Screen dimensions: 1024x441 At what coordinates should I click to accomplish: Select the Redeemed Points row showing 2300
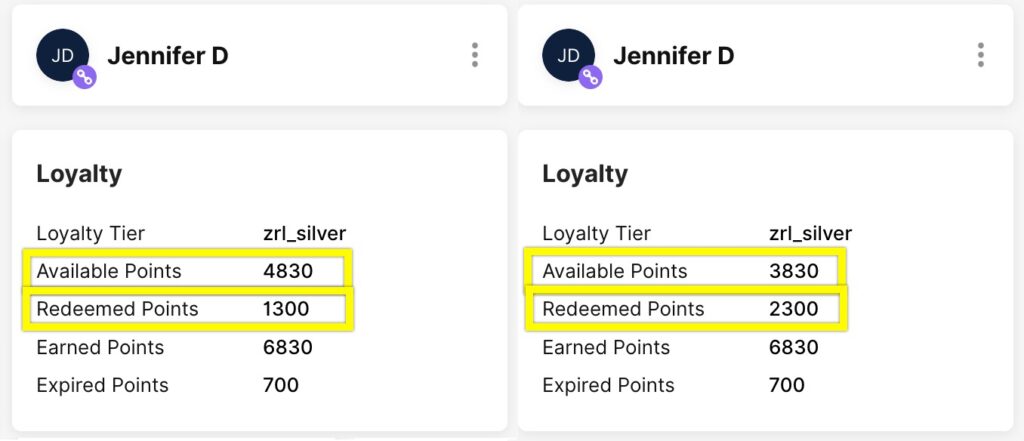point(686,309)
